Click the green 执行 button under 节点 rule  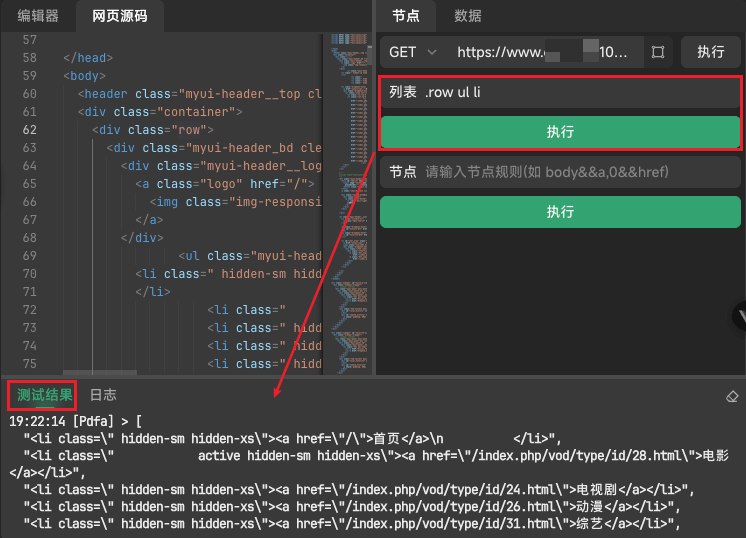point(560,211)
